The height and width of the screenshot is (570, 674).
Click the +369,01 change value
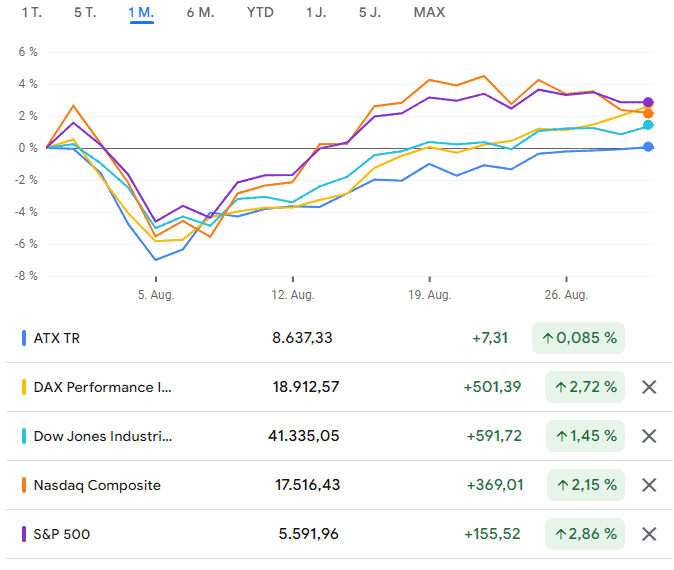point(495,485)
